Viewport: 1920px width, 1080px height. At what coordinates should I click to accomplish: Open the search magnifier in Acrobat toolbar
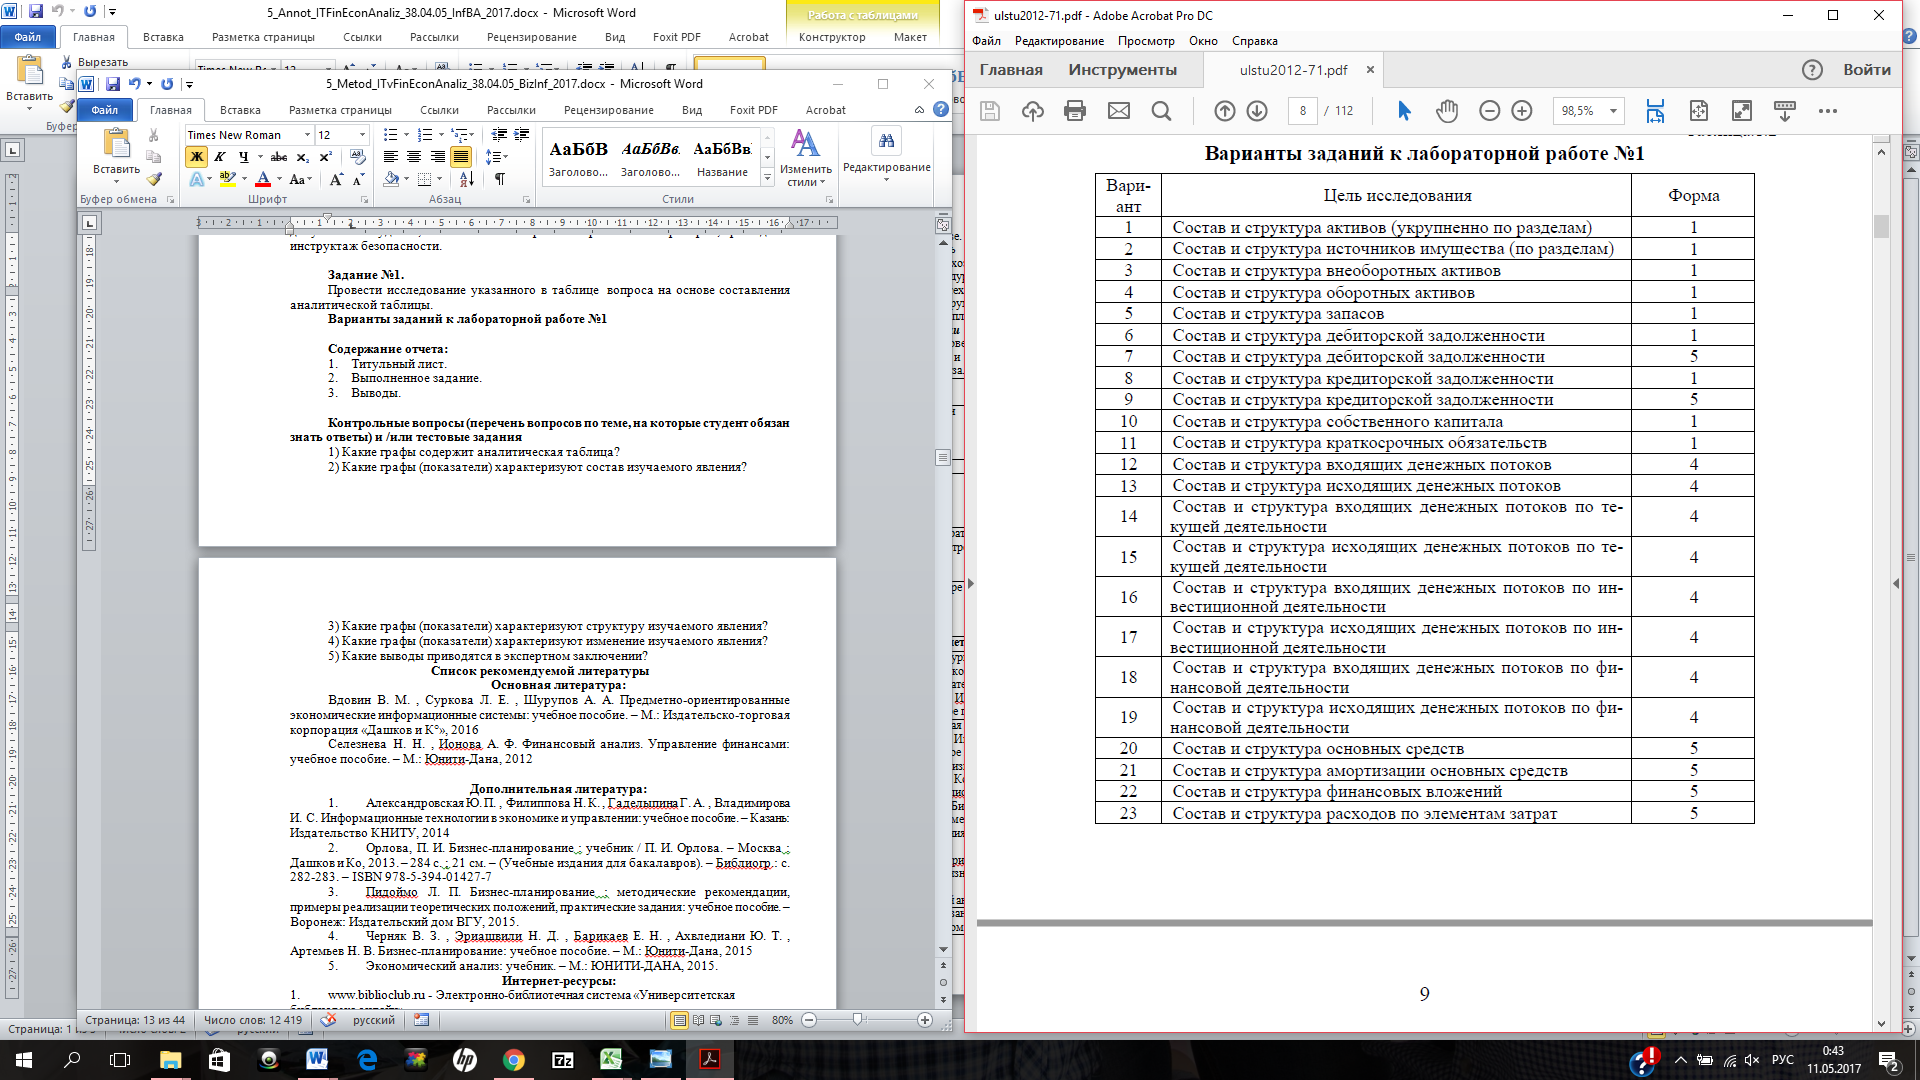[1161, 111]
